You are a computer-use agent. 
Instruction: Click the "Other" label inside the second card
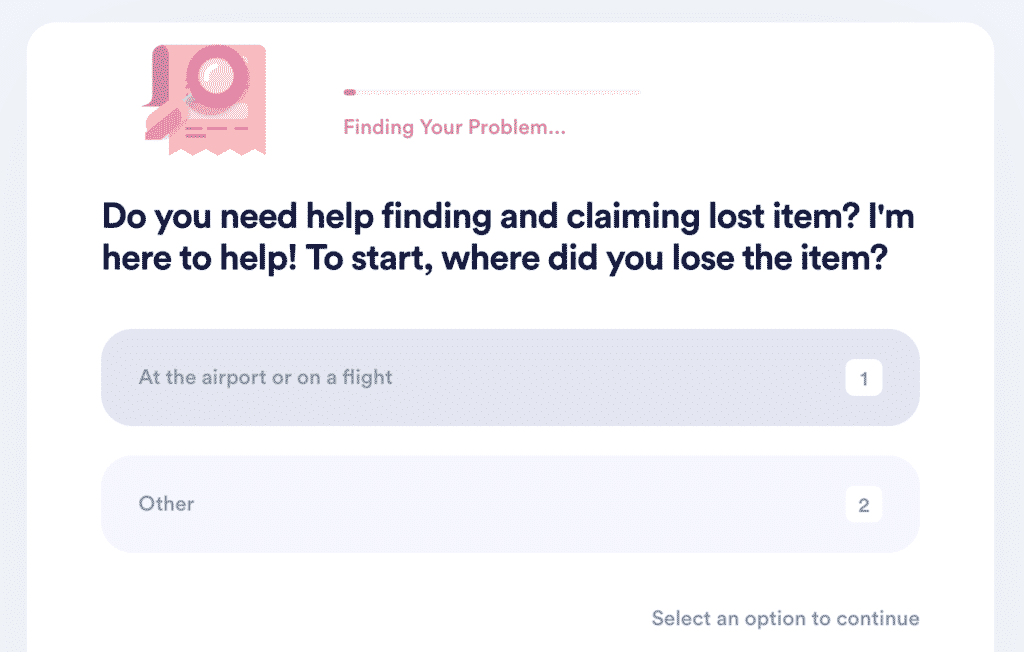(166, 504)
